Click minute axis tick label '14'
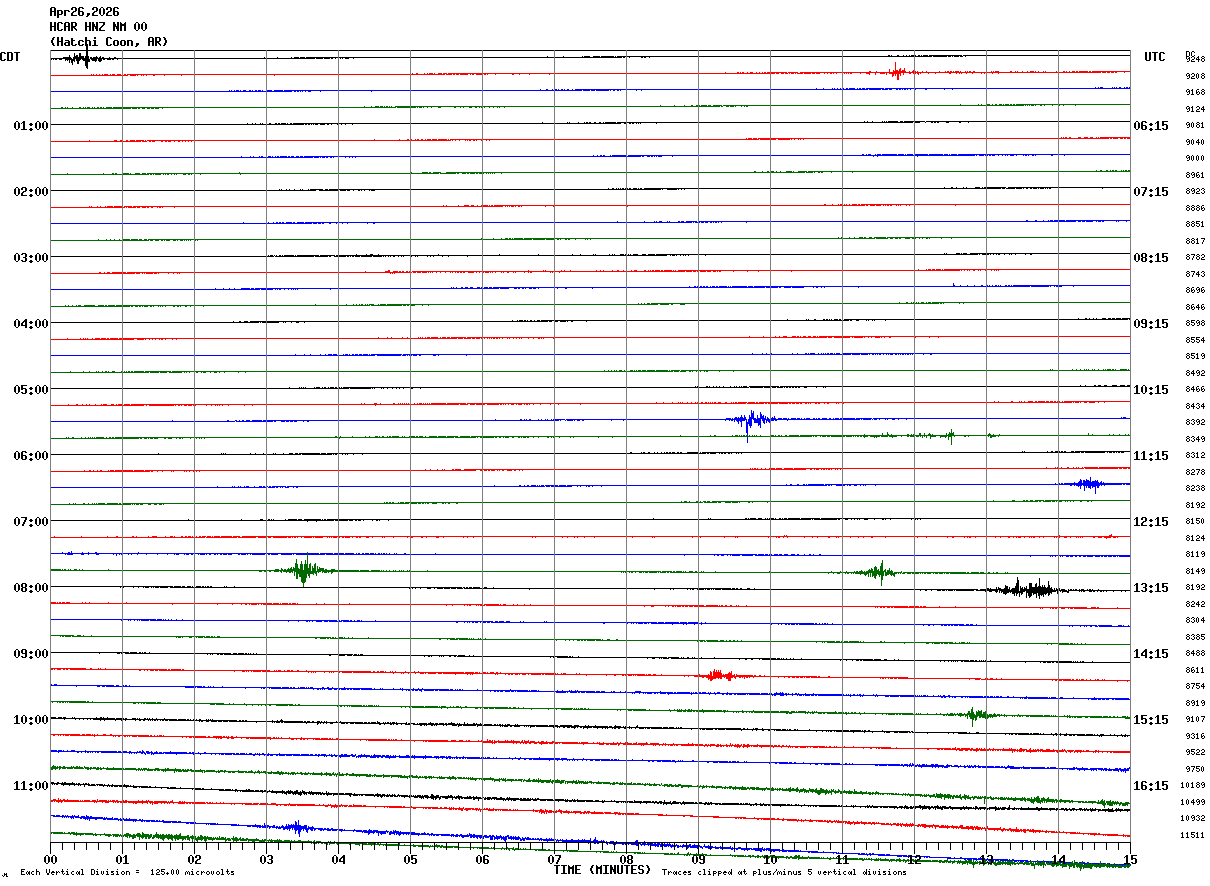1210x886 pixels. (1058, 860)
